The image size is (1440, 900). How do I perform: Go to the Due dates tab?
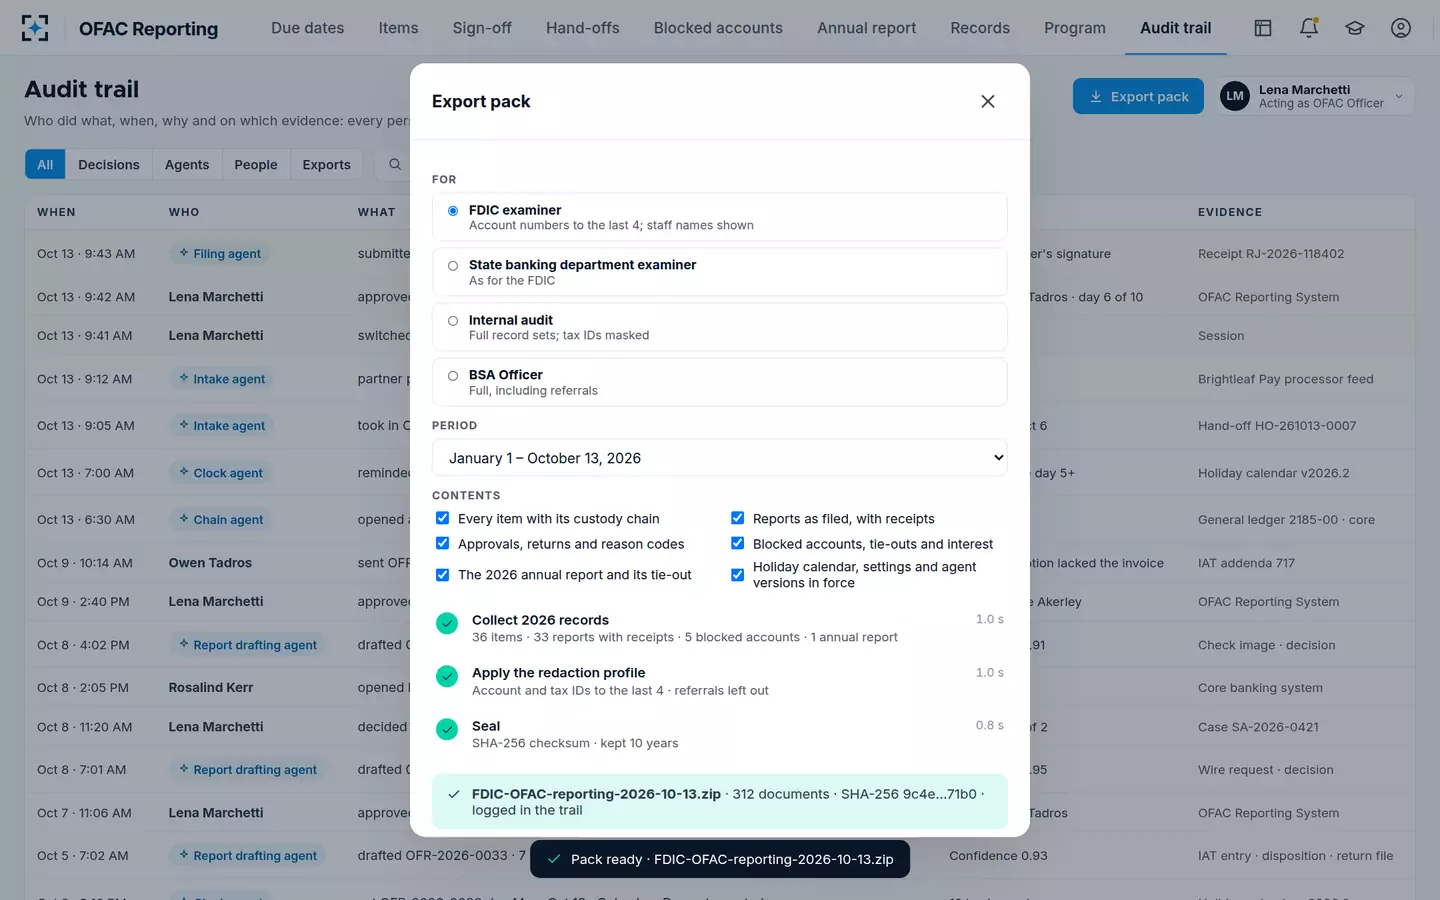click(308, 28)
